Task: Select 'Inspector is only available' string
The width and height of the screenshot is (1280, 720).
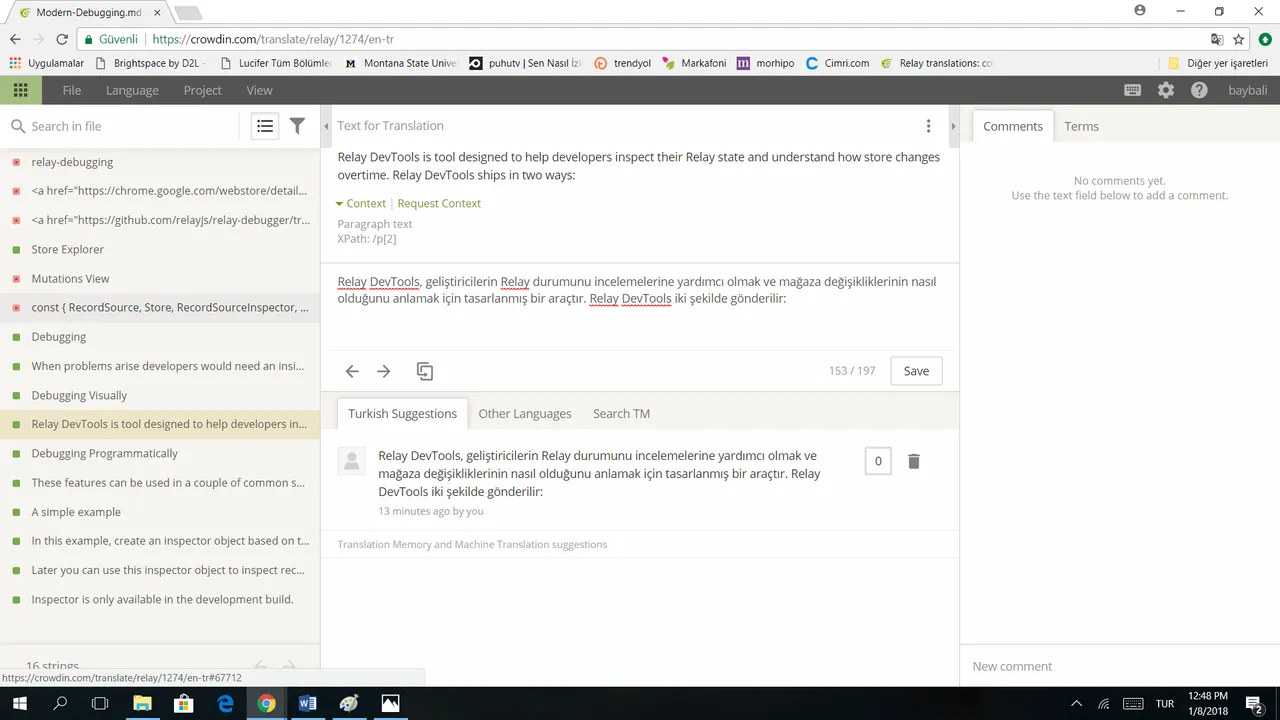Action: [160, 599]
